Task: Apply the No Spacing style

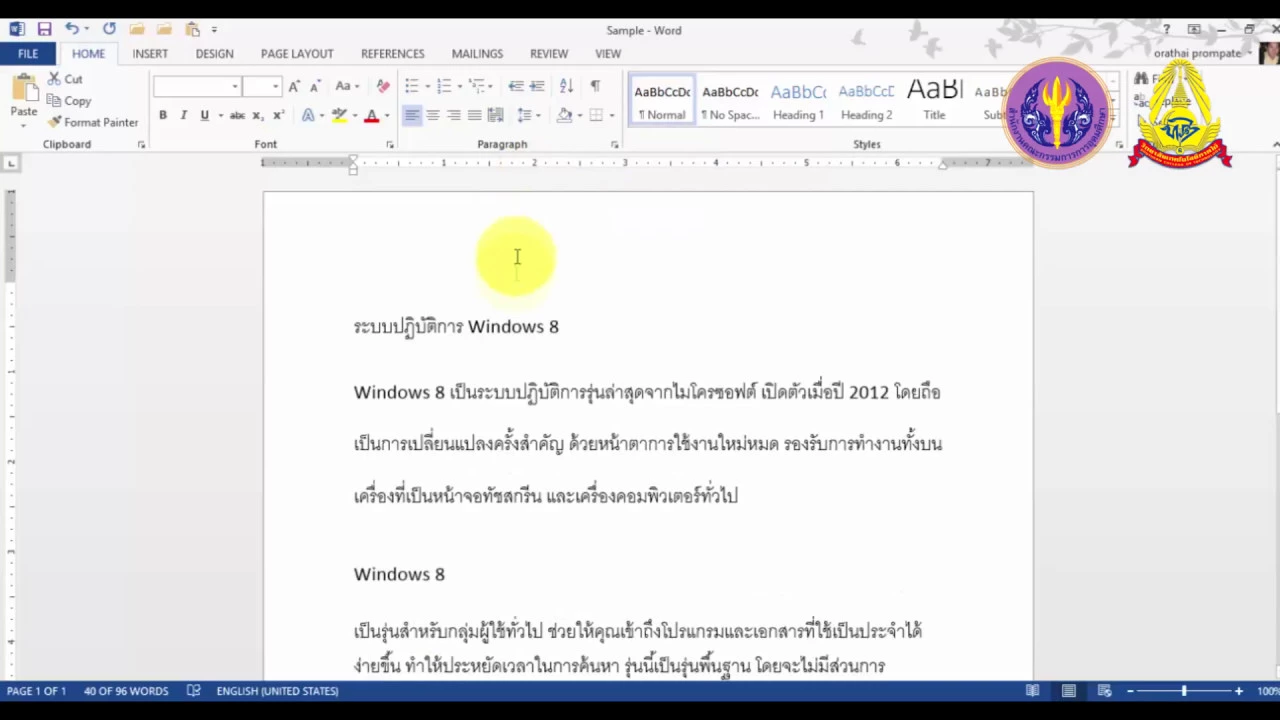Action: pos(730,102)
